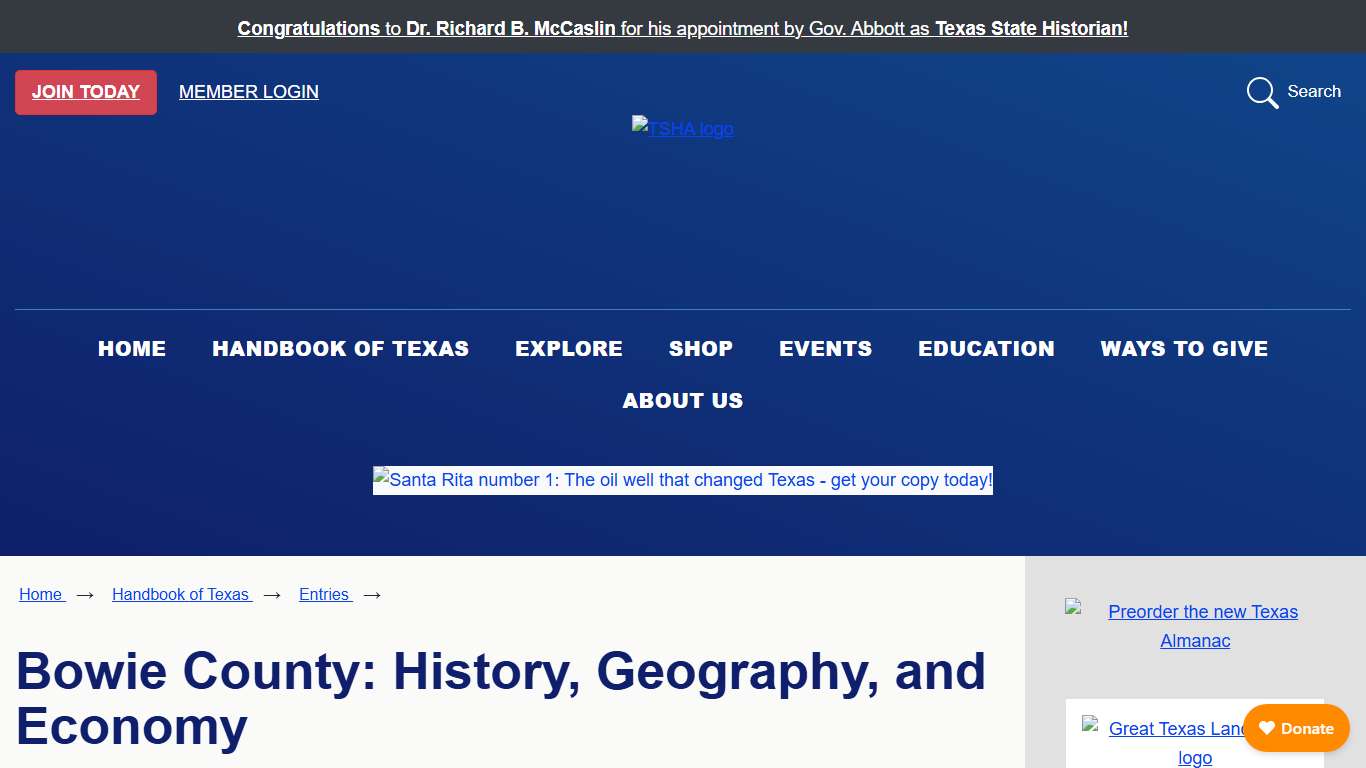Screen dimensions: 1366x768
Task: Navigate to the EVENTS menu
Action: [825, 349]
